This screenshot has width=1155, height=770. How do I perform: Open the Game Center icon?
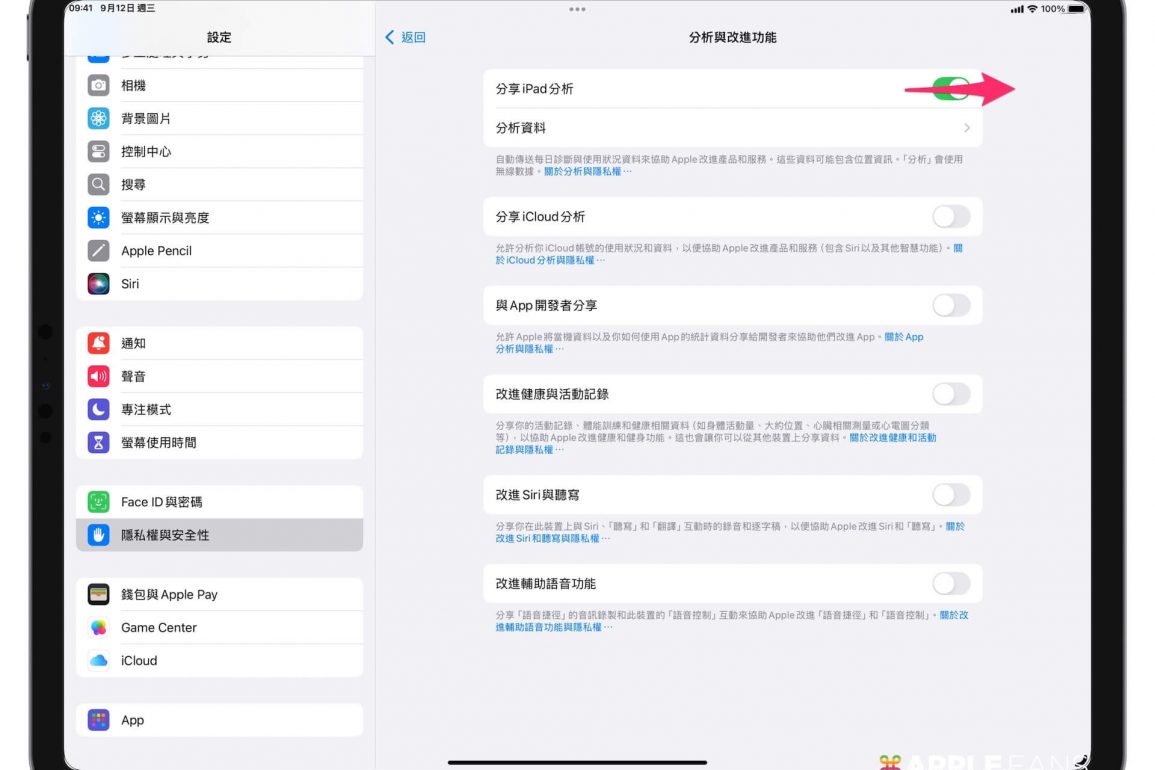click(x=98, y=627)
